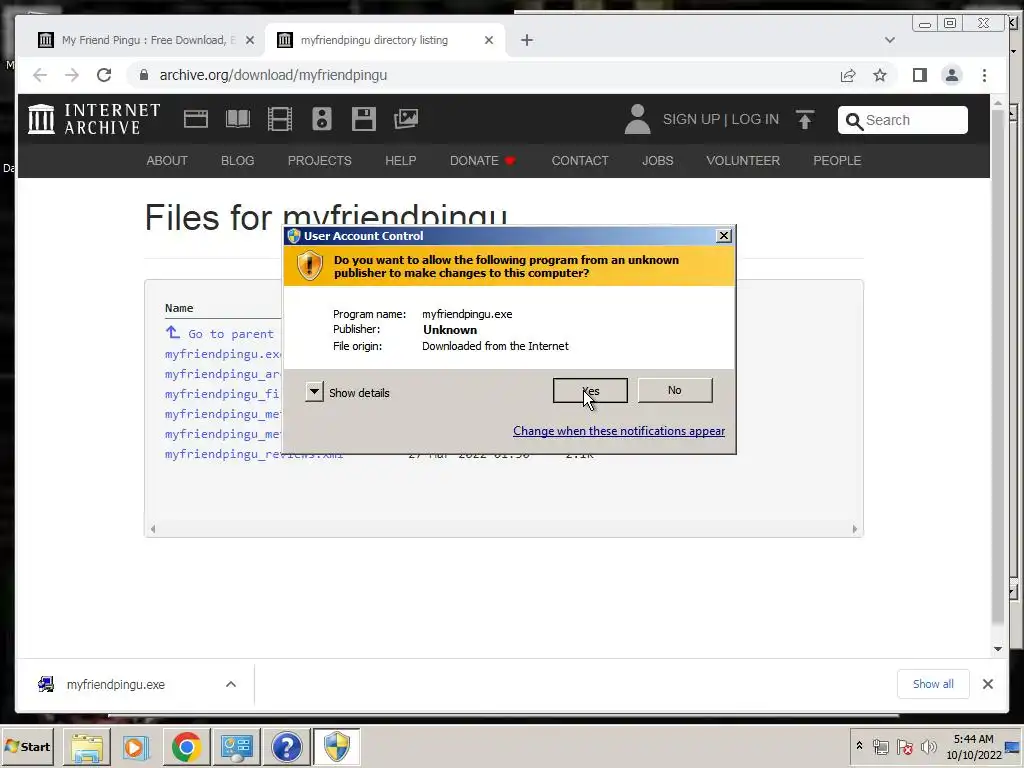Open the CONTACT menu item
This screenshot has width=1024, height=768.
point(580,161)
